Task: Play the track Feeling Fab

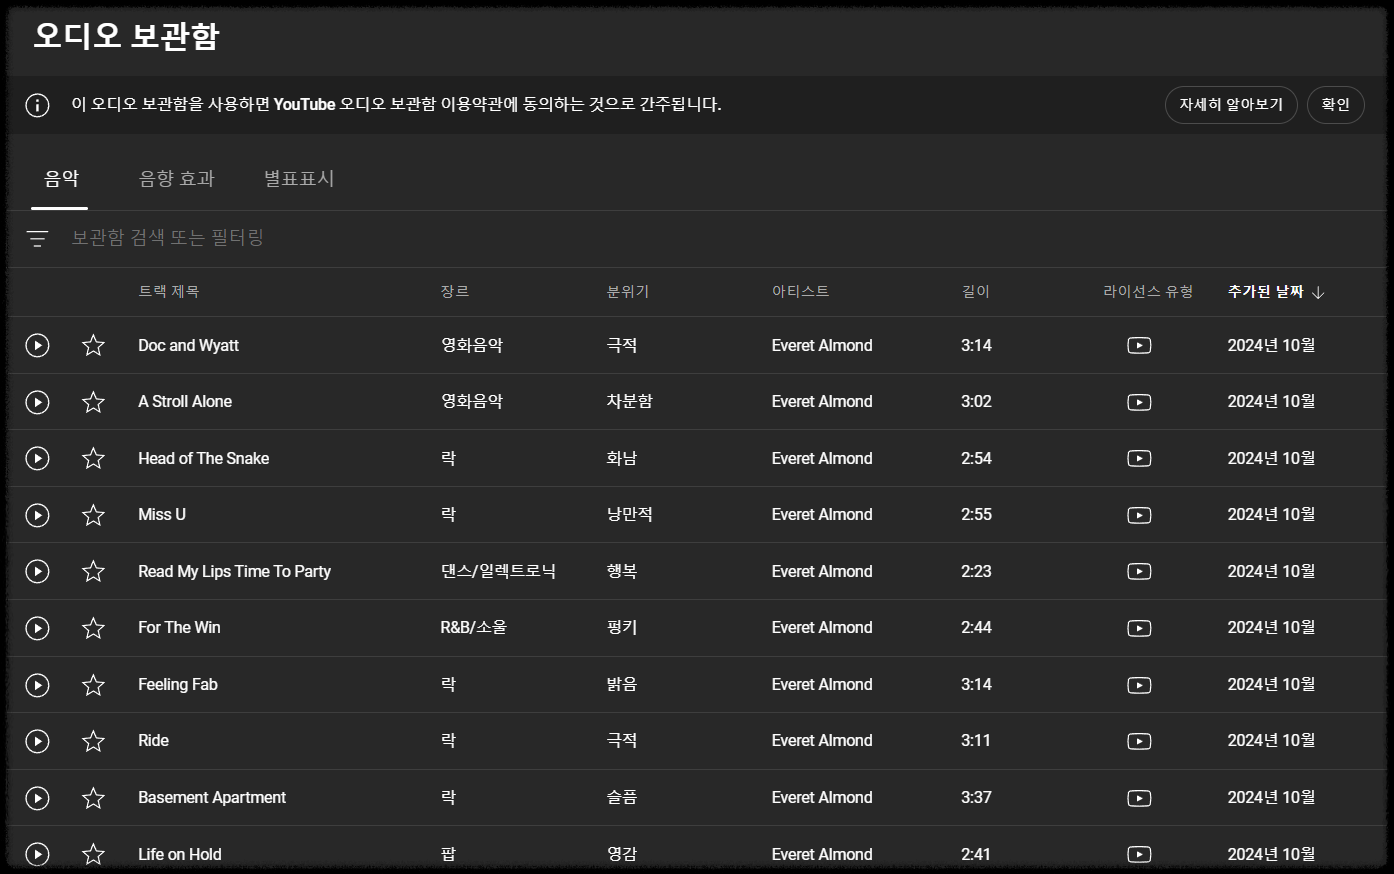Action: tap(37, 685)
